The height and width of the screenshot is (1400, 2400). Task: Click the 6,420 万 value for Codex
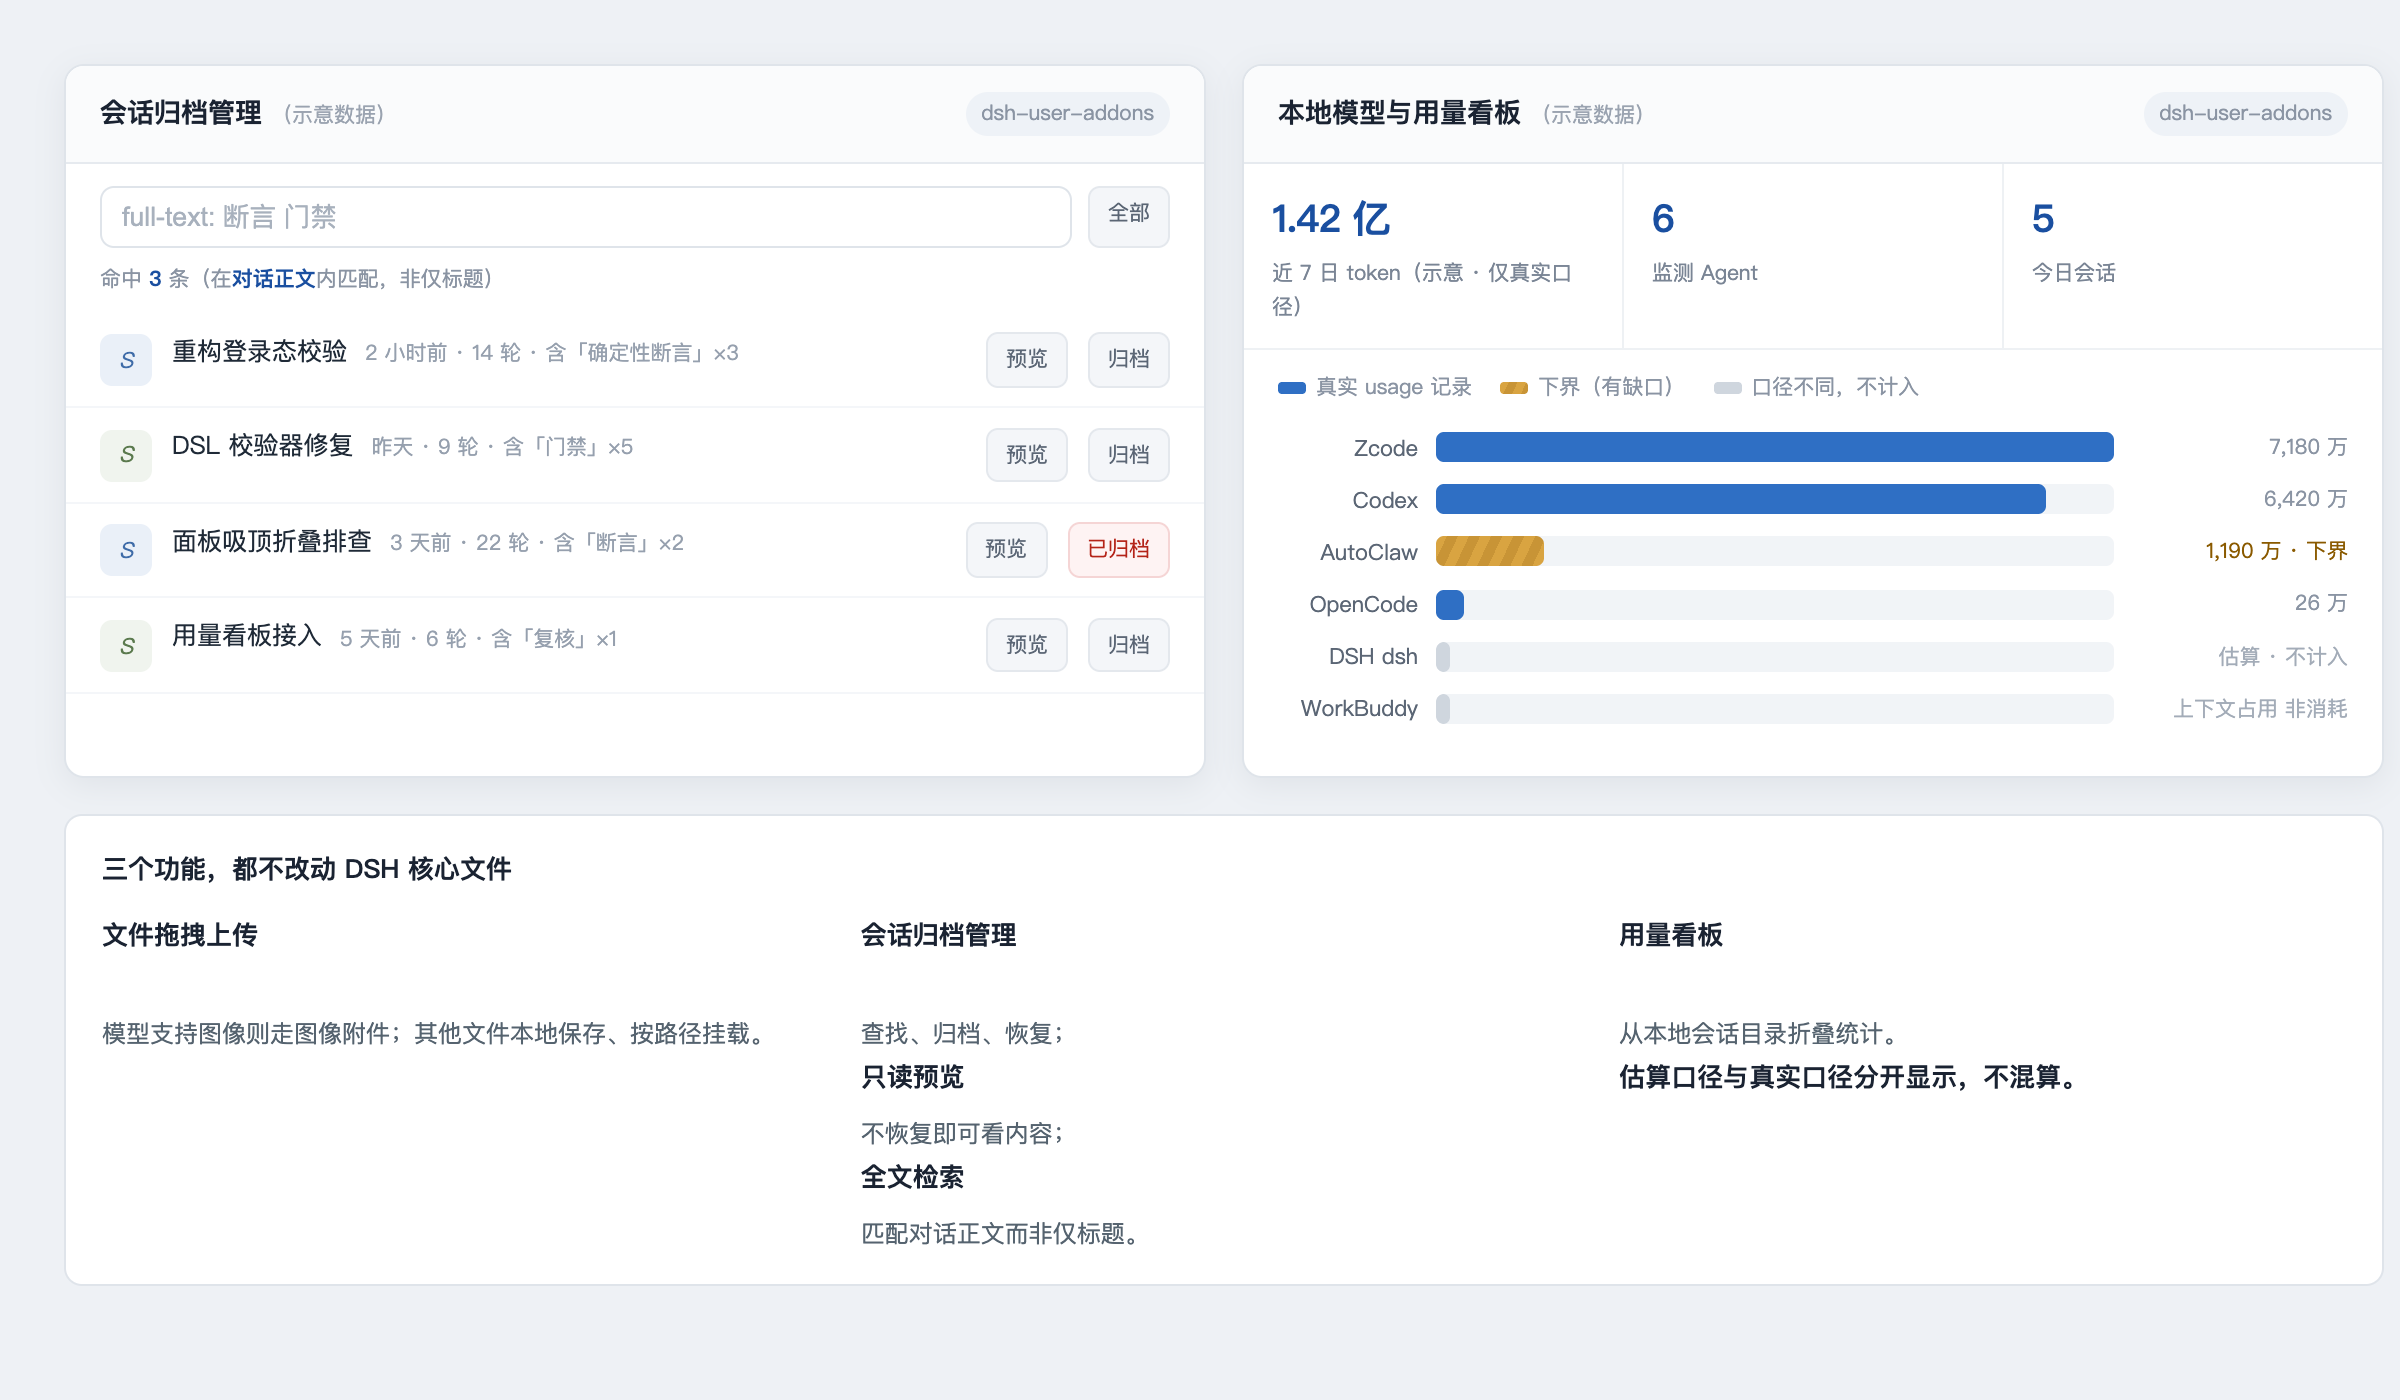[x=2305, y=499]
